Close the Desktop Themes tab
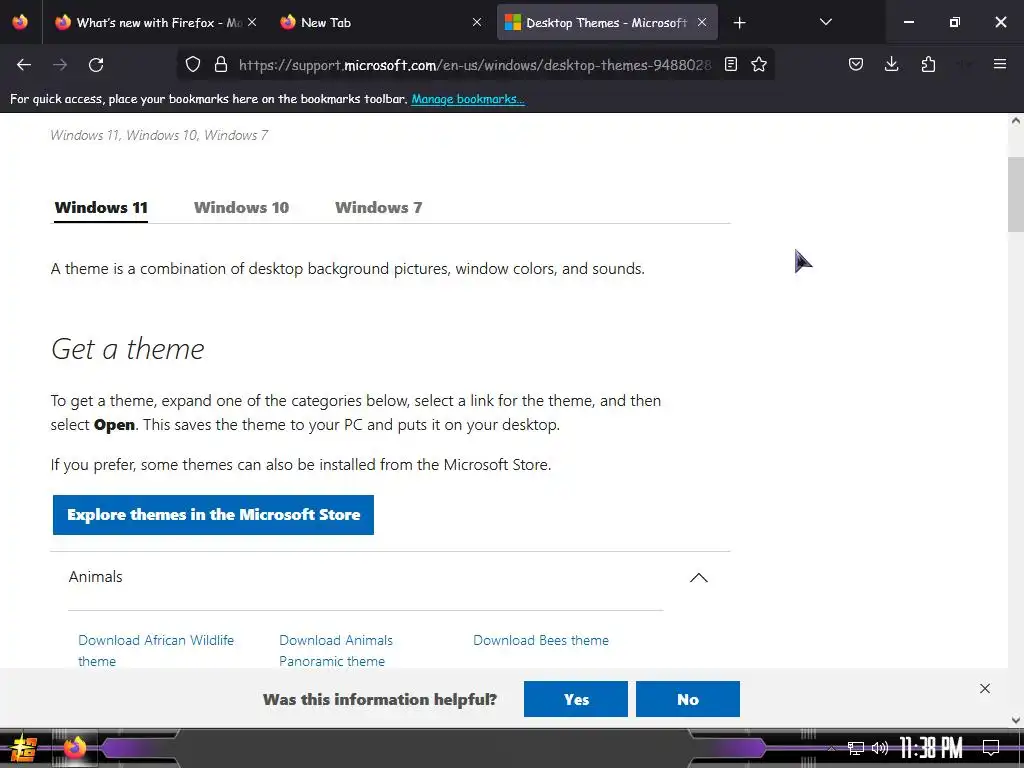Viewport: 1024px width, 768px height. tap(702, 22)
